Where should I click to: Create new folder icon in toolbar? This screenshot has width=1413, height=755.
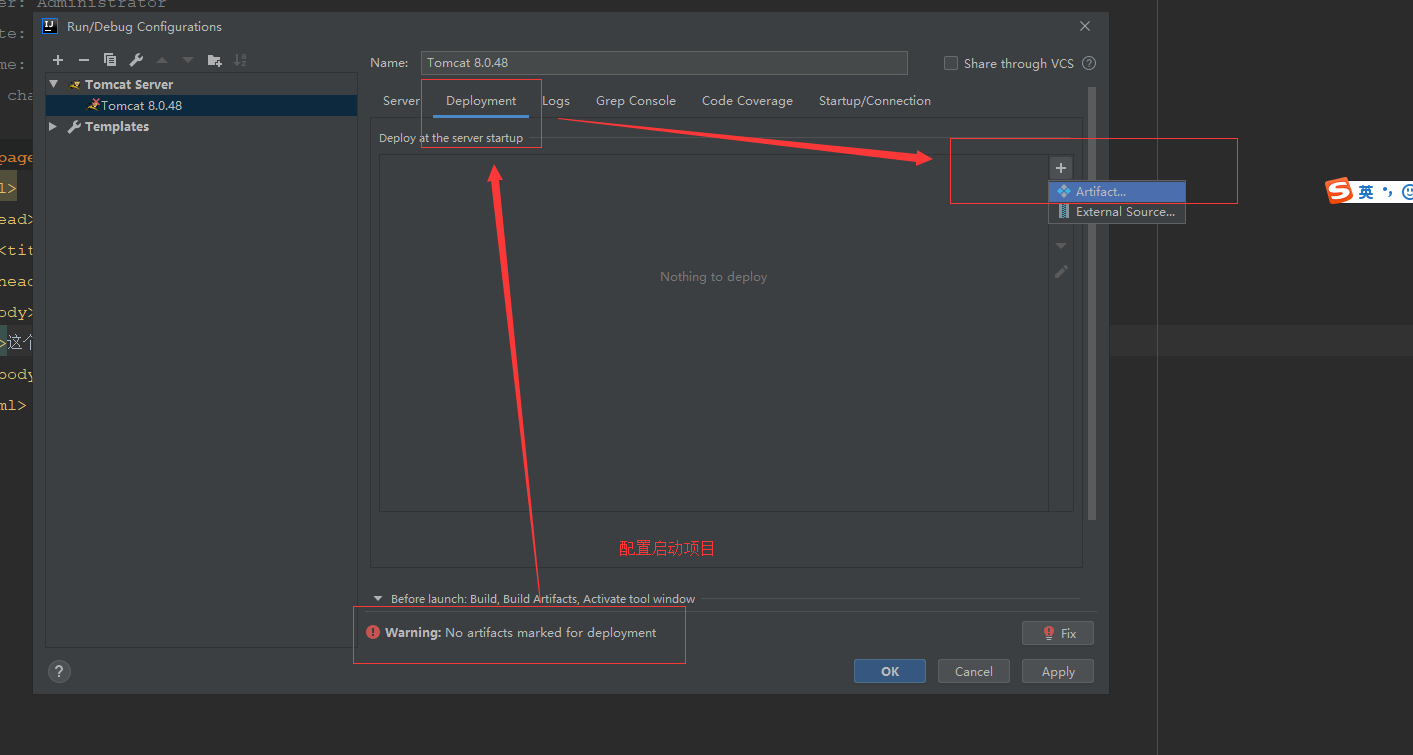(214, 60)
